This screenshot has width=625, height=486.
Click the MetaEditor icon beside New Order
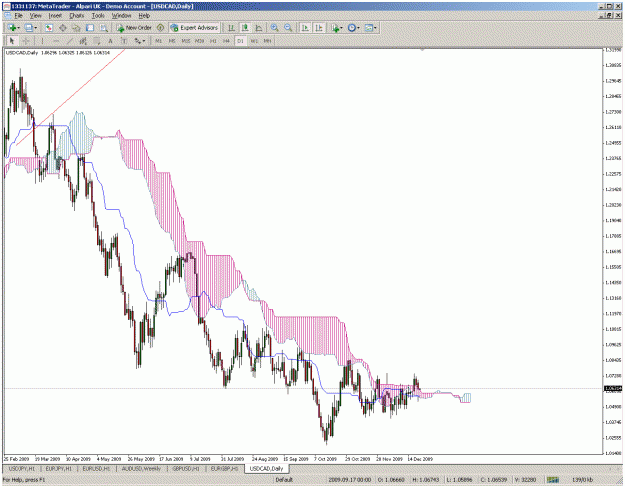(x=160, y=28)
